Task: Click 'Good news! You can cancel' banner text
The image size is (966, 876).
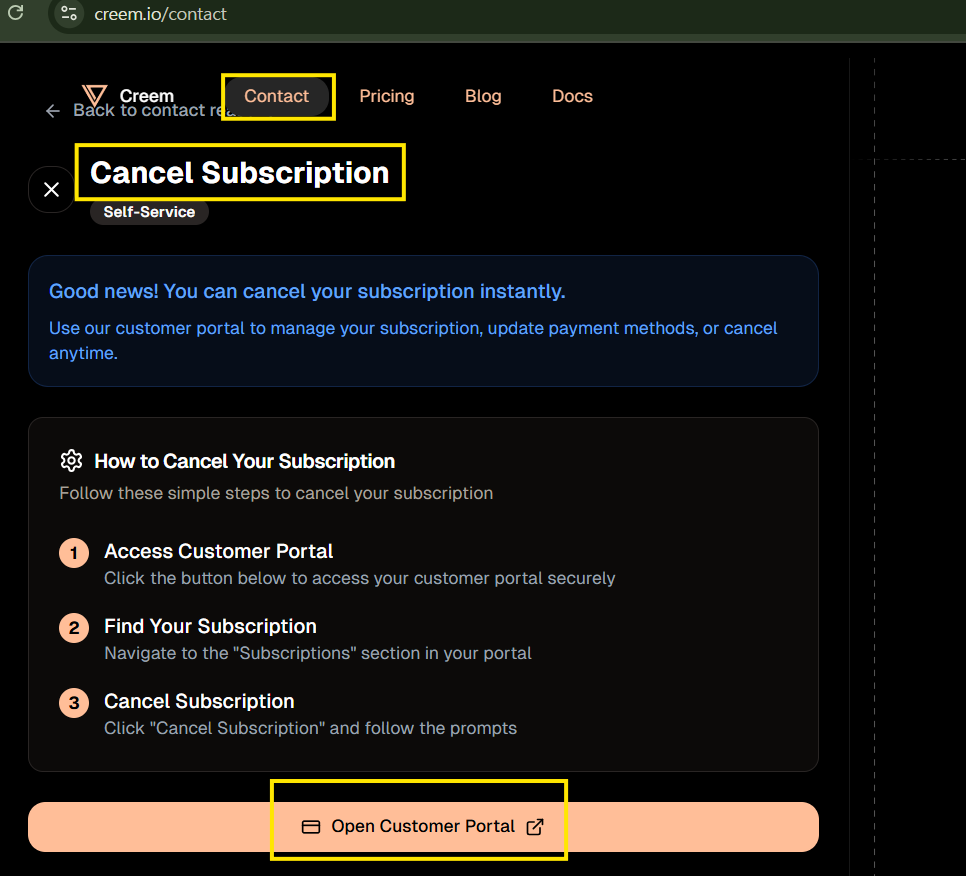Action: 307,291
